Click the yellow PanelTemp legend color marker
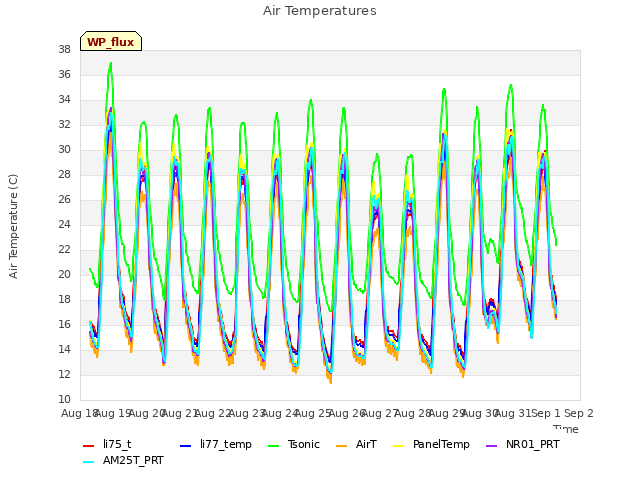The height and width of the screenshot is (480, 640). (x=398, y=446)
